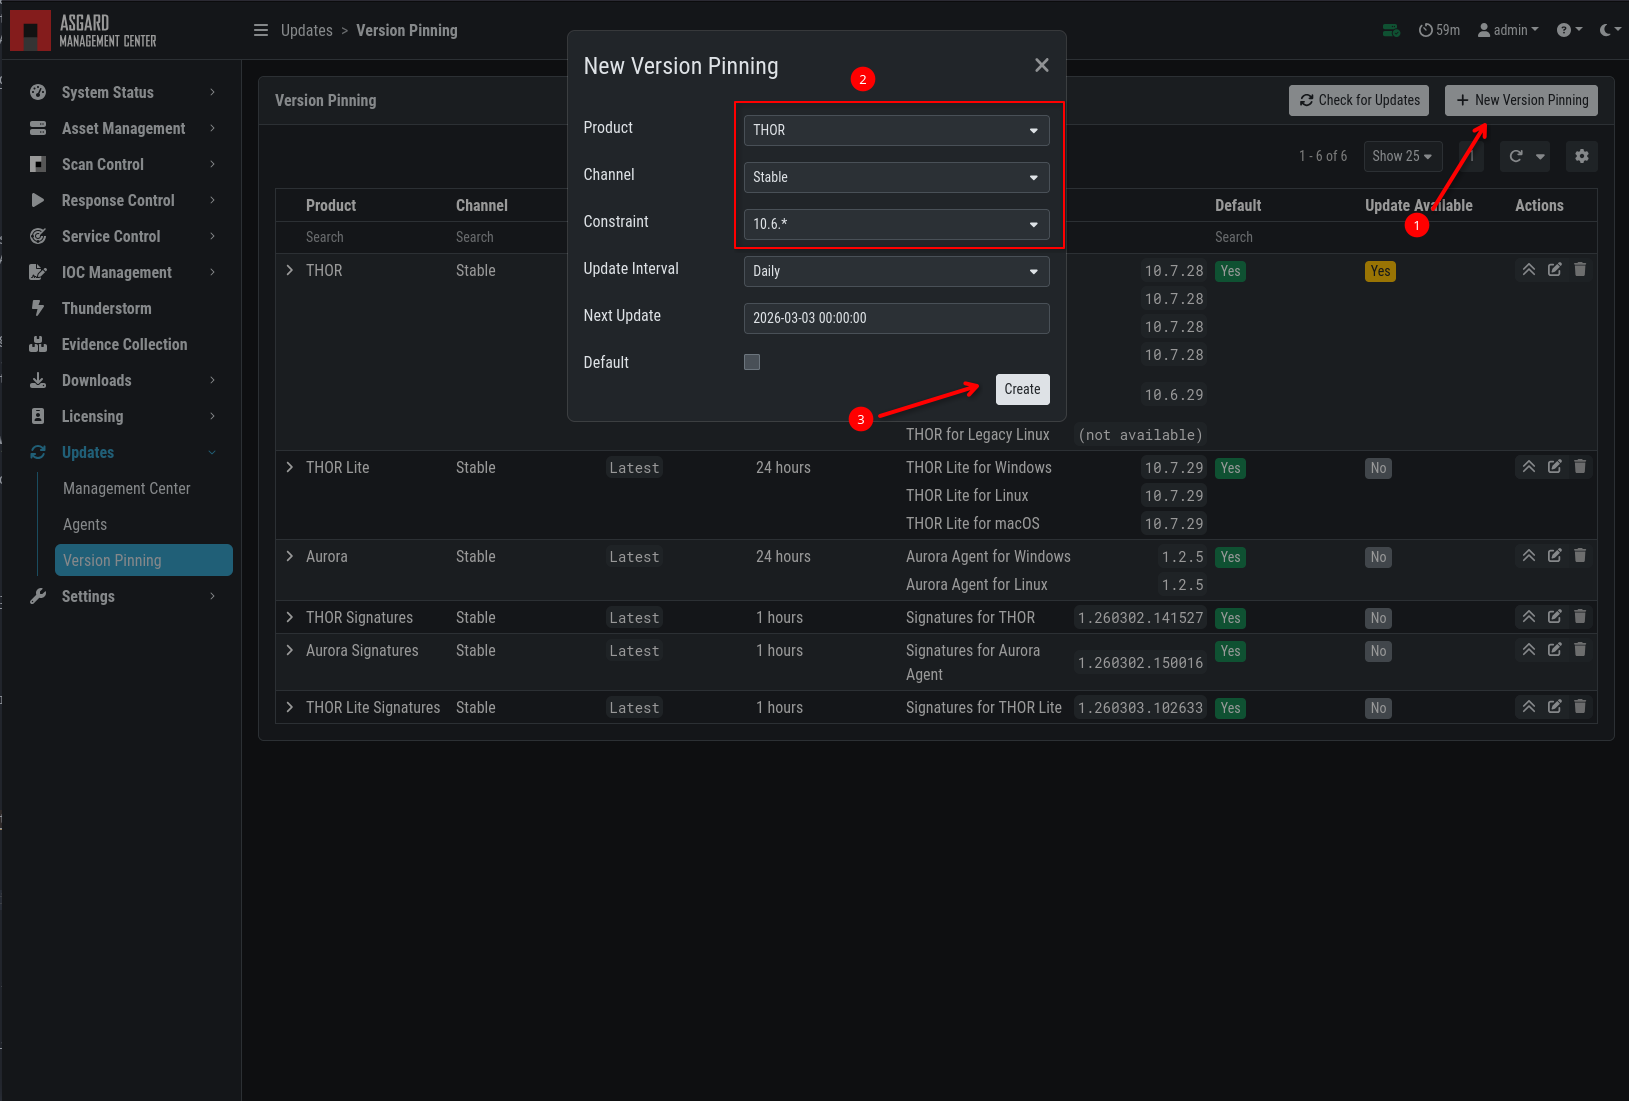Click the Create button in dialog
The height and width of the screenshot is (1101, 1629).
(1022, 389)
